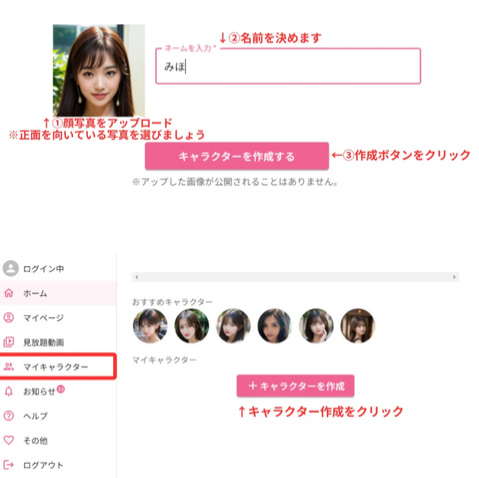Click the uploaded face photo
Screen dimensions: 479x478
coord(99,70)
